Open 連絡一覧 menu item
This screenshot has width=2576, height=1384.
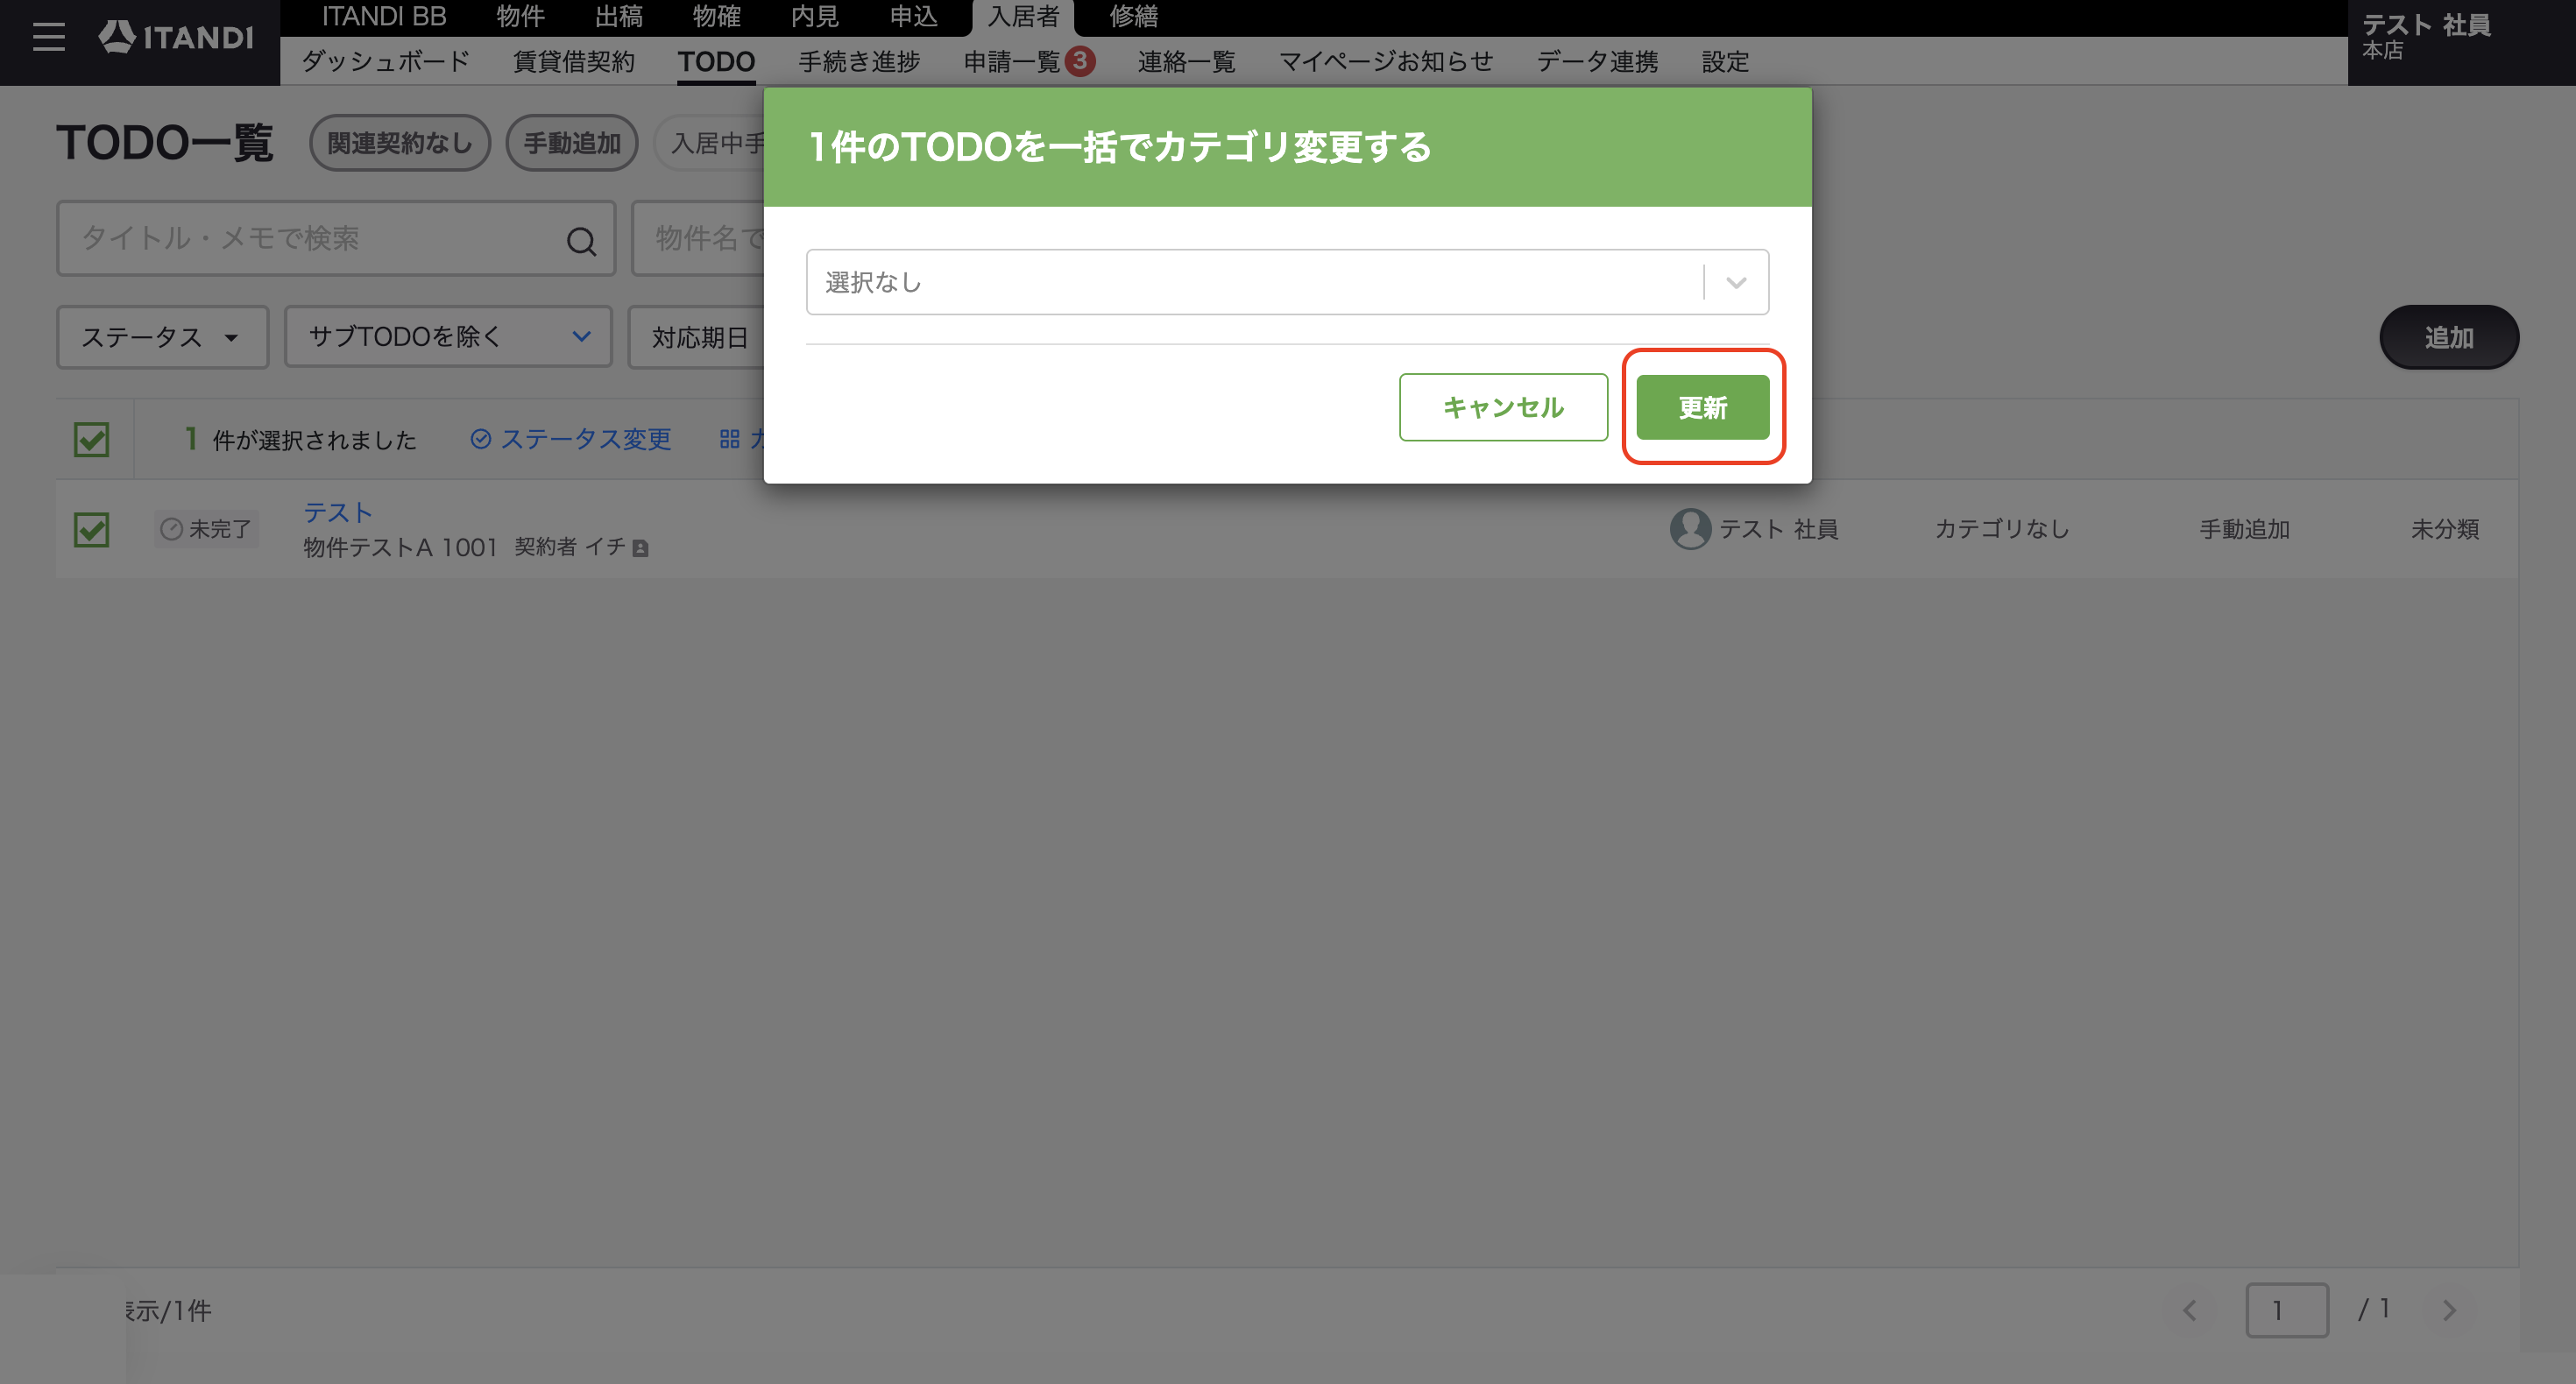tap(1187, 61)
